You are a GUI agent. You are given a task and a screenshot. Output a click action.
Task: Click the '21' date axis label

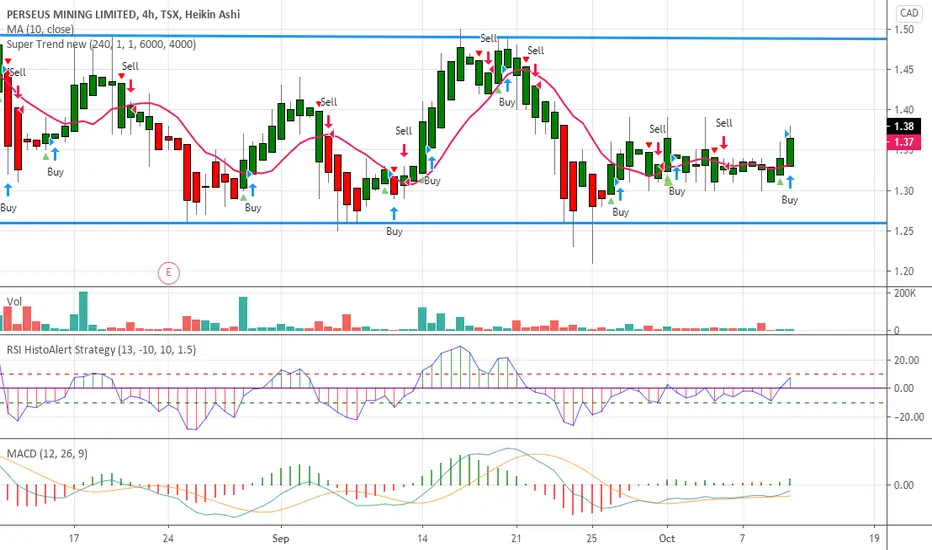[516, 538]
